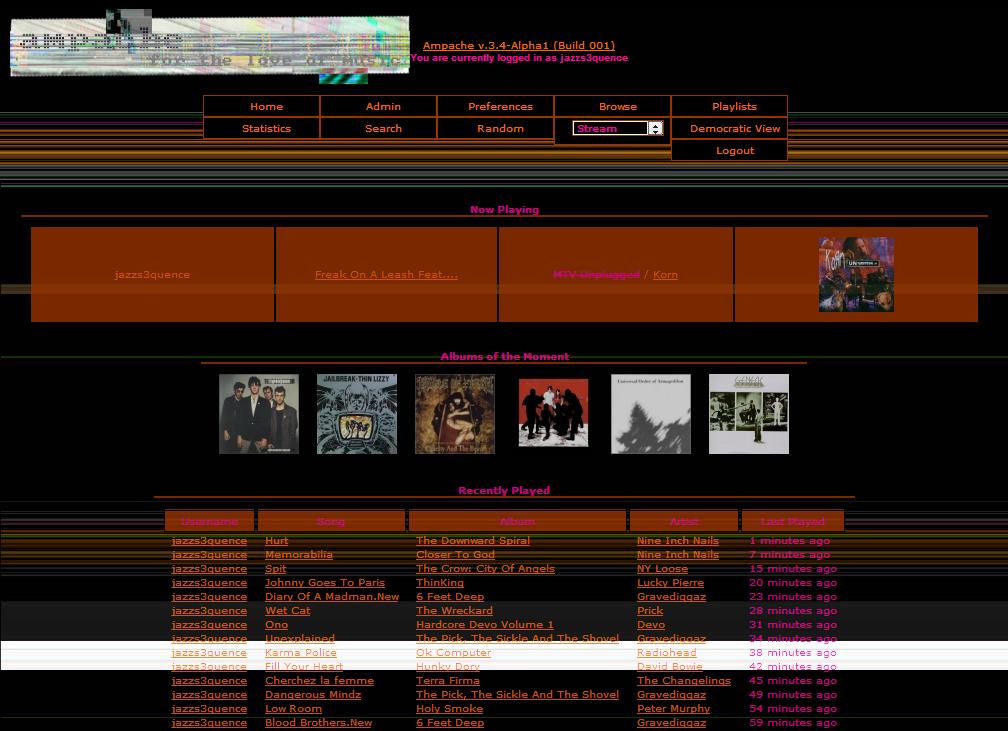Open the album The Downward Spiral
The height and width of the screenshot is (731, 1008).
tap(473, 541)
